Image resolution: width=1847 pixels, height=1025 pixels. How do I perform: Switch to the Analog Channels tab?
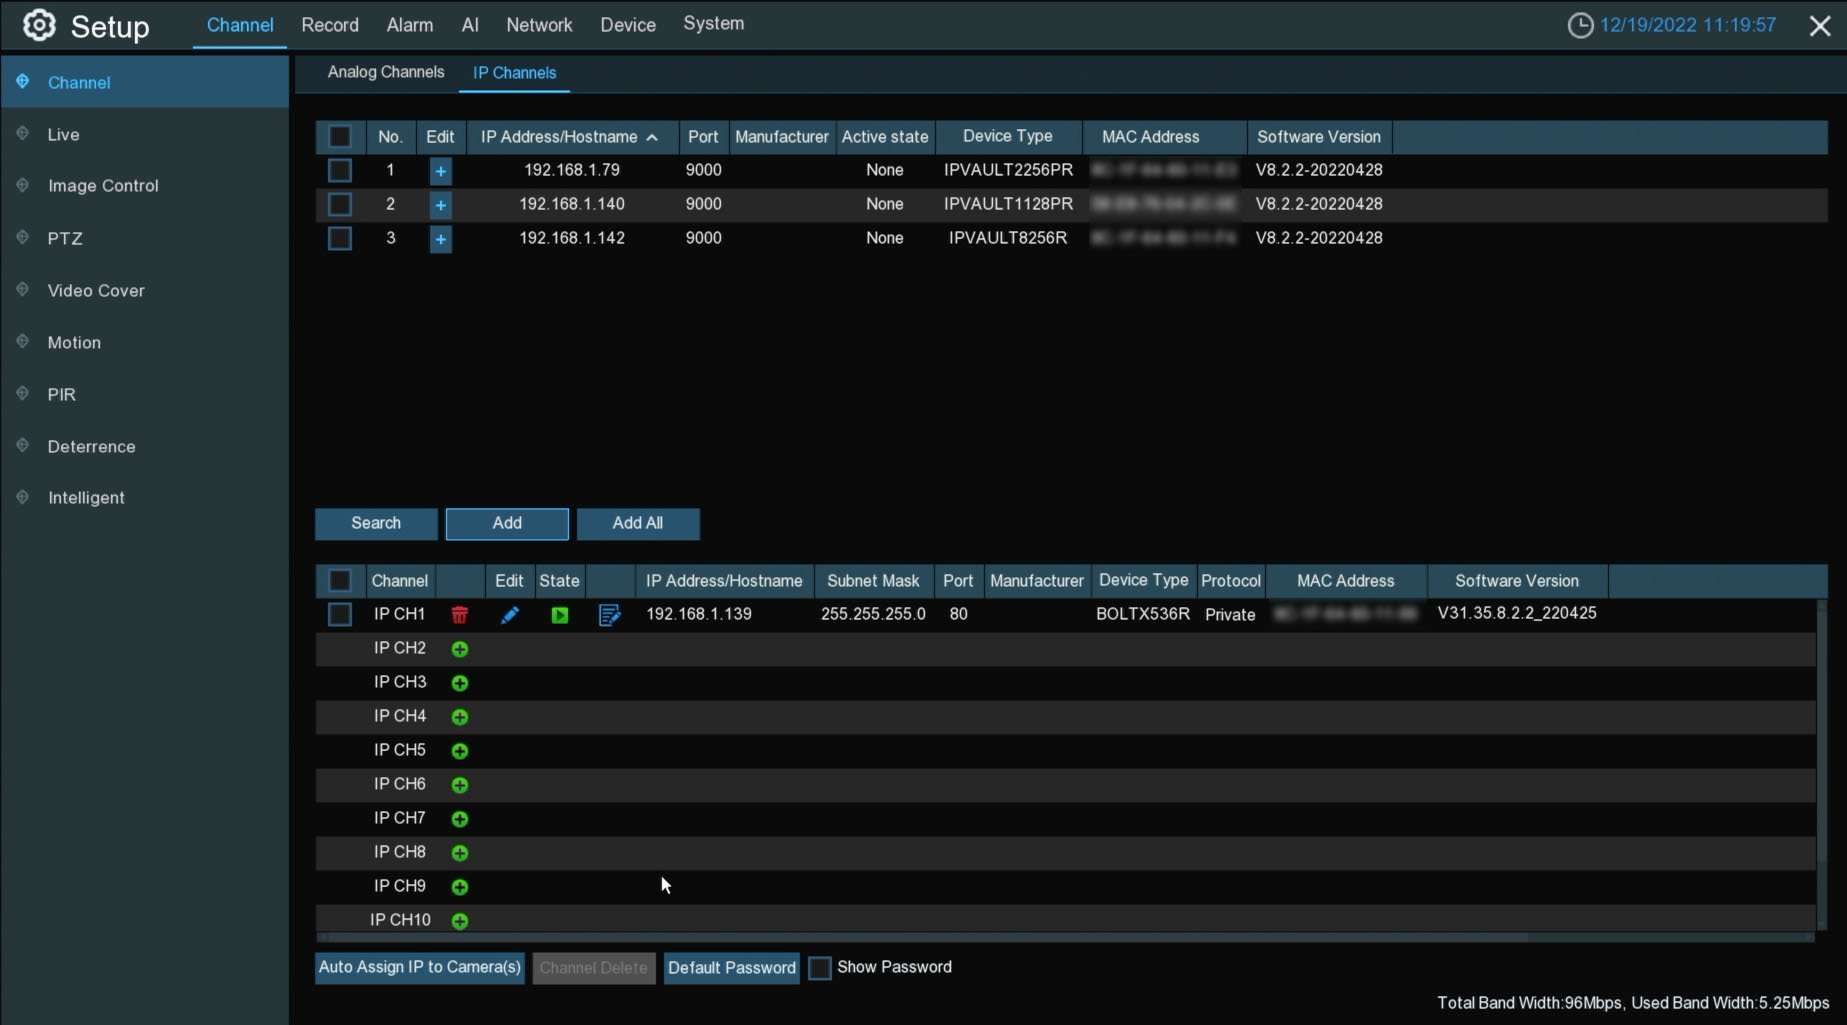point(386,73)
